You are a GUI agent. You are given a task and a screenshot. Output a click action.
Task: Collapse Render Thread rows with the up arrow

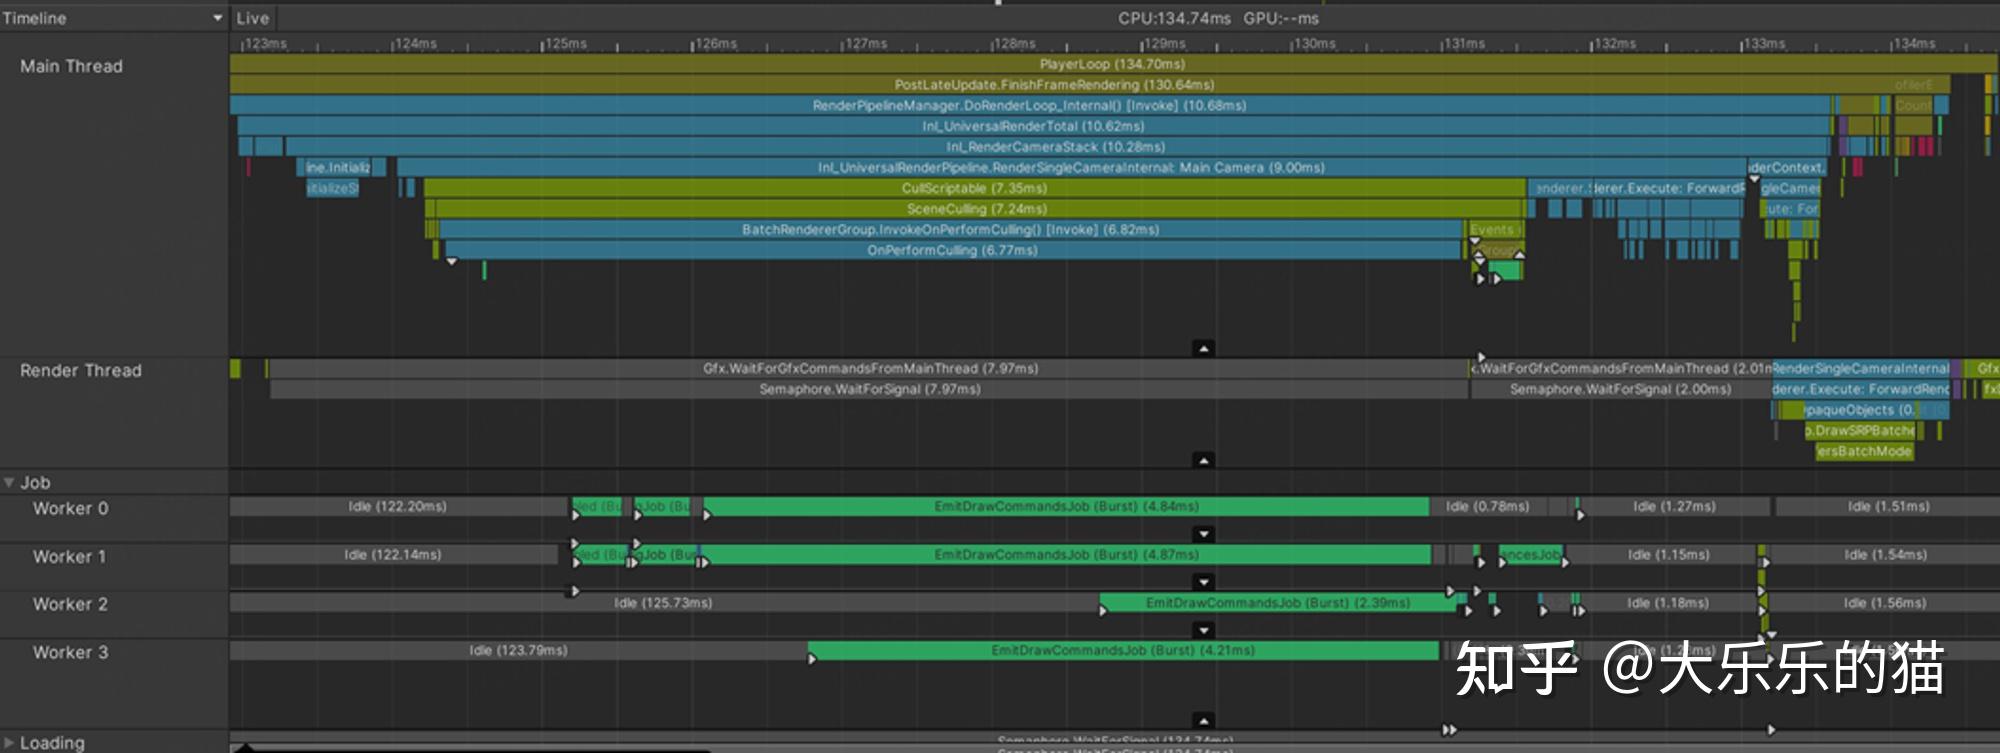[1204, 460]
